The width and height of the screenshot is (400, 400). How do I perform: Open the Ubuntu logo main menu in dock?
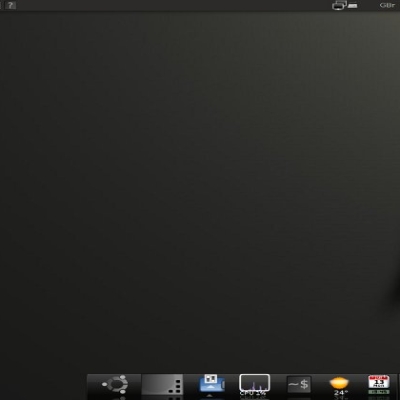tap(115, 384)
